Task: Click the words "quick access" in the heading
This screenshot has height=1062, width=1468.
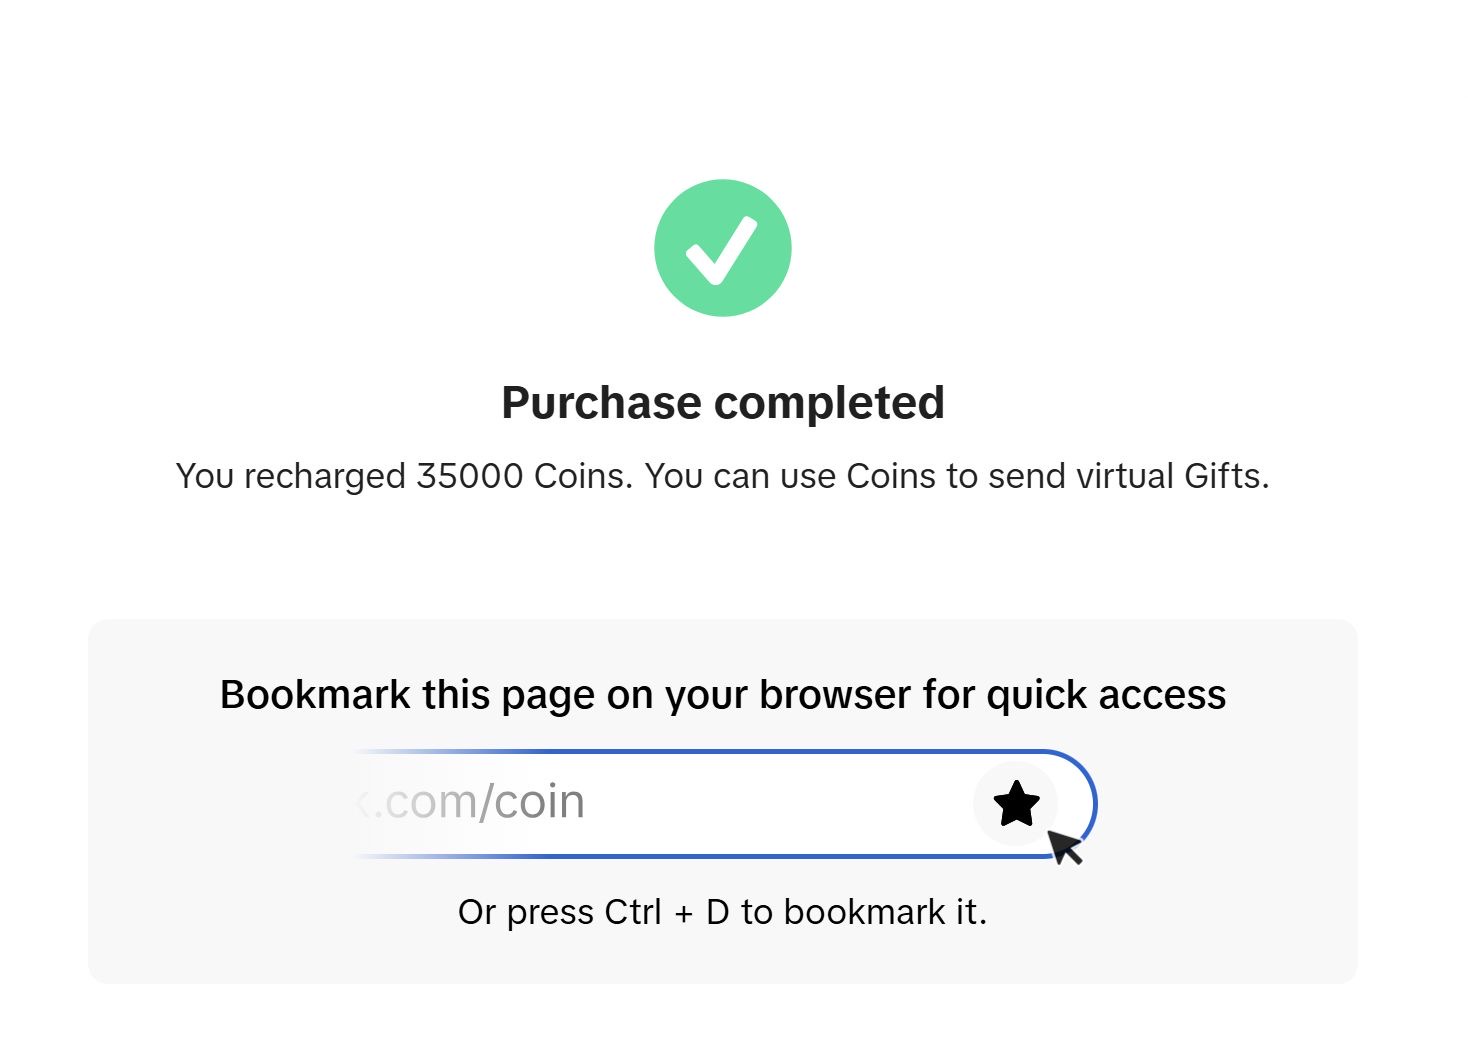Action: pos(1106,696)
